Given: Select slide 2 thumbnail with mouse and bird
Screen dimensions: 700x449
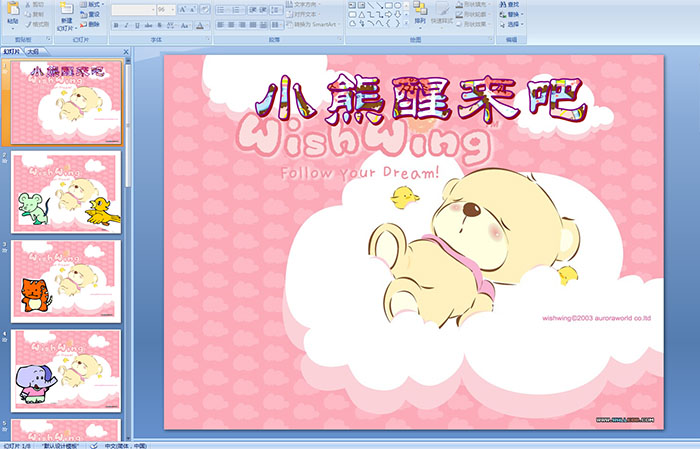Looking at the screenshot, I should click(66, 192).
